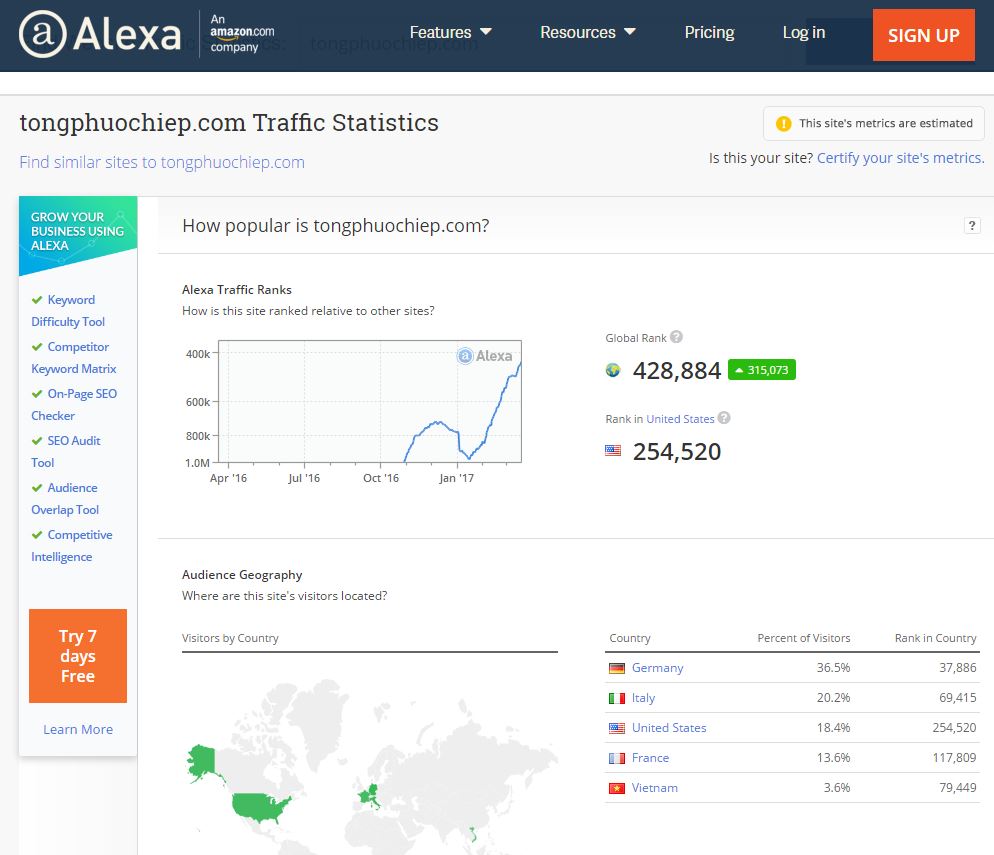Click the US flag beside rank 254,520
Screen dimensions: 994x855
click(613, 451)
